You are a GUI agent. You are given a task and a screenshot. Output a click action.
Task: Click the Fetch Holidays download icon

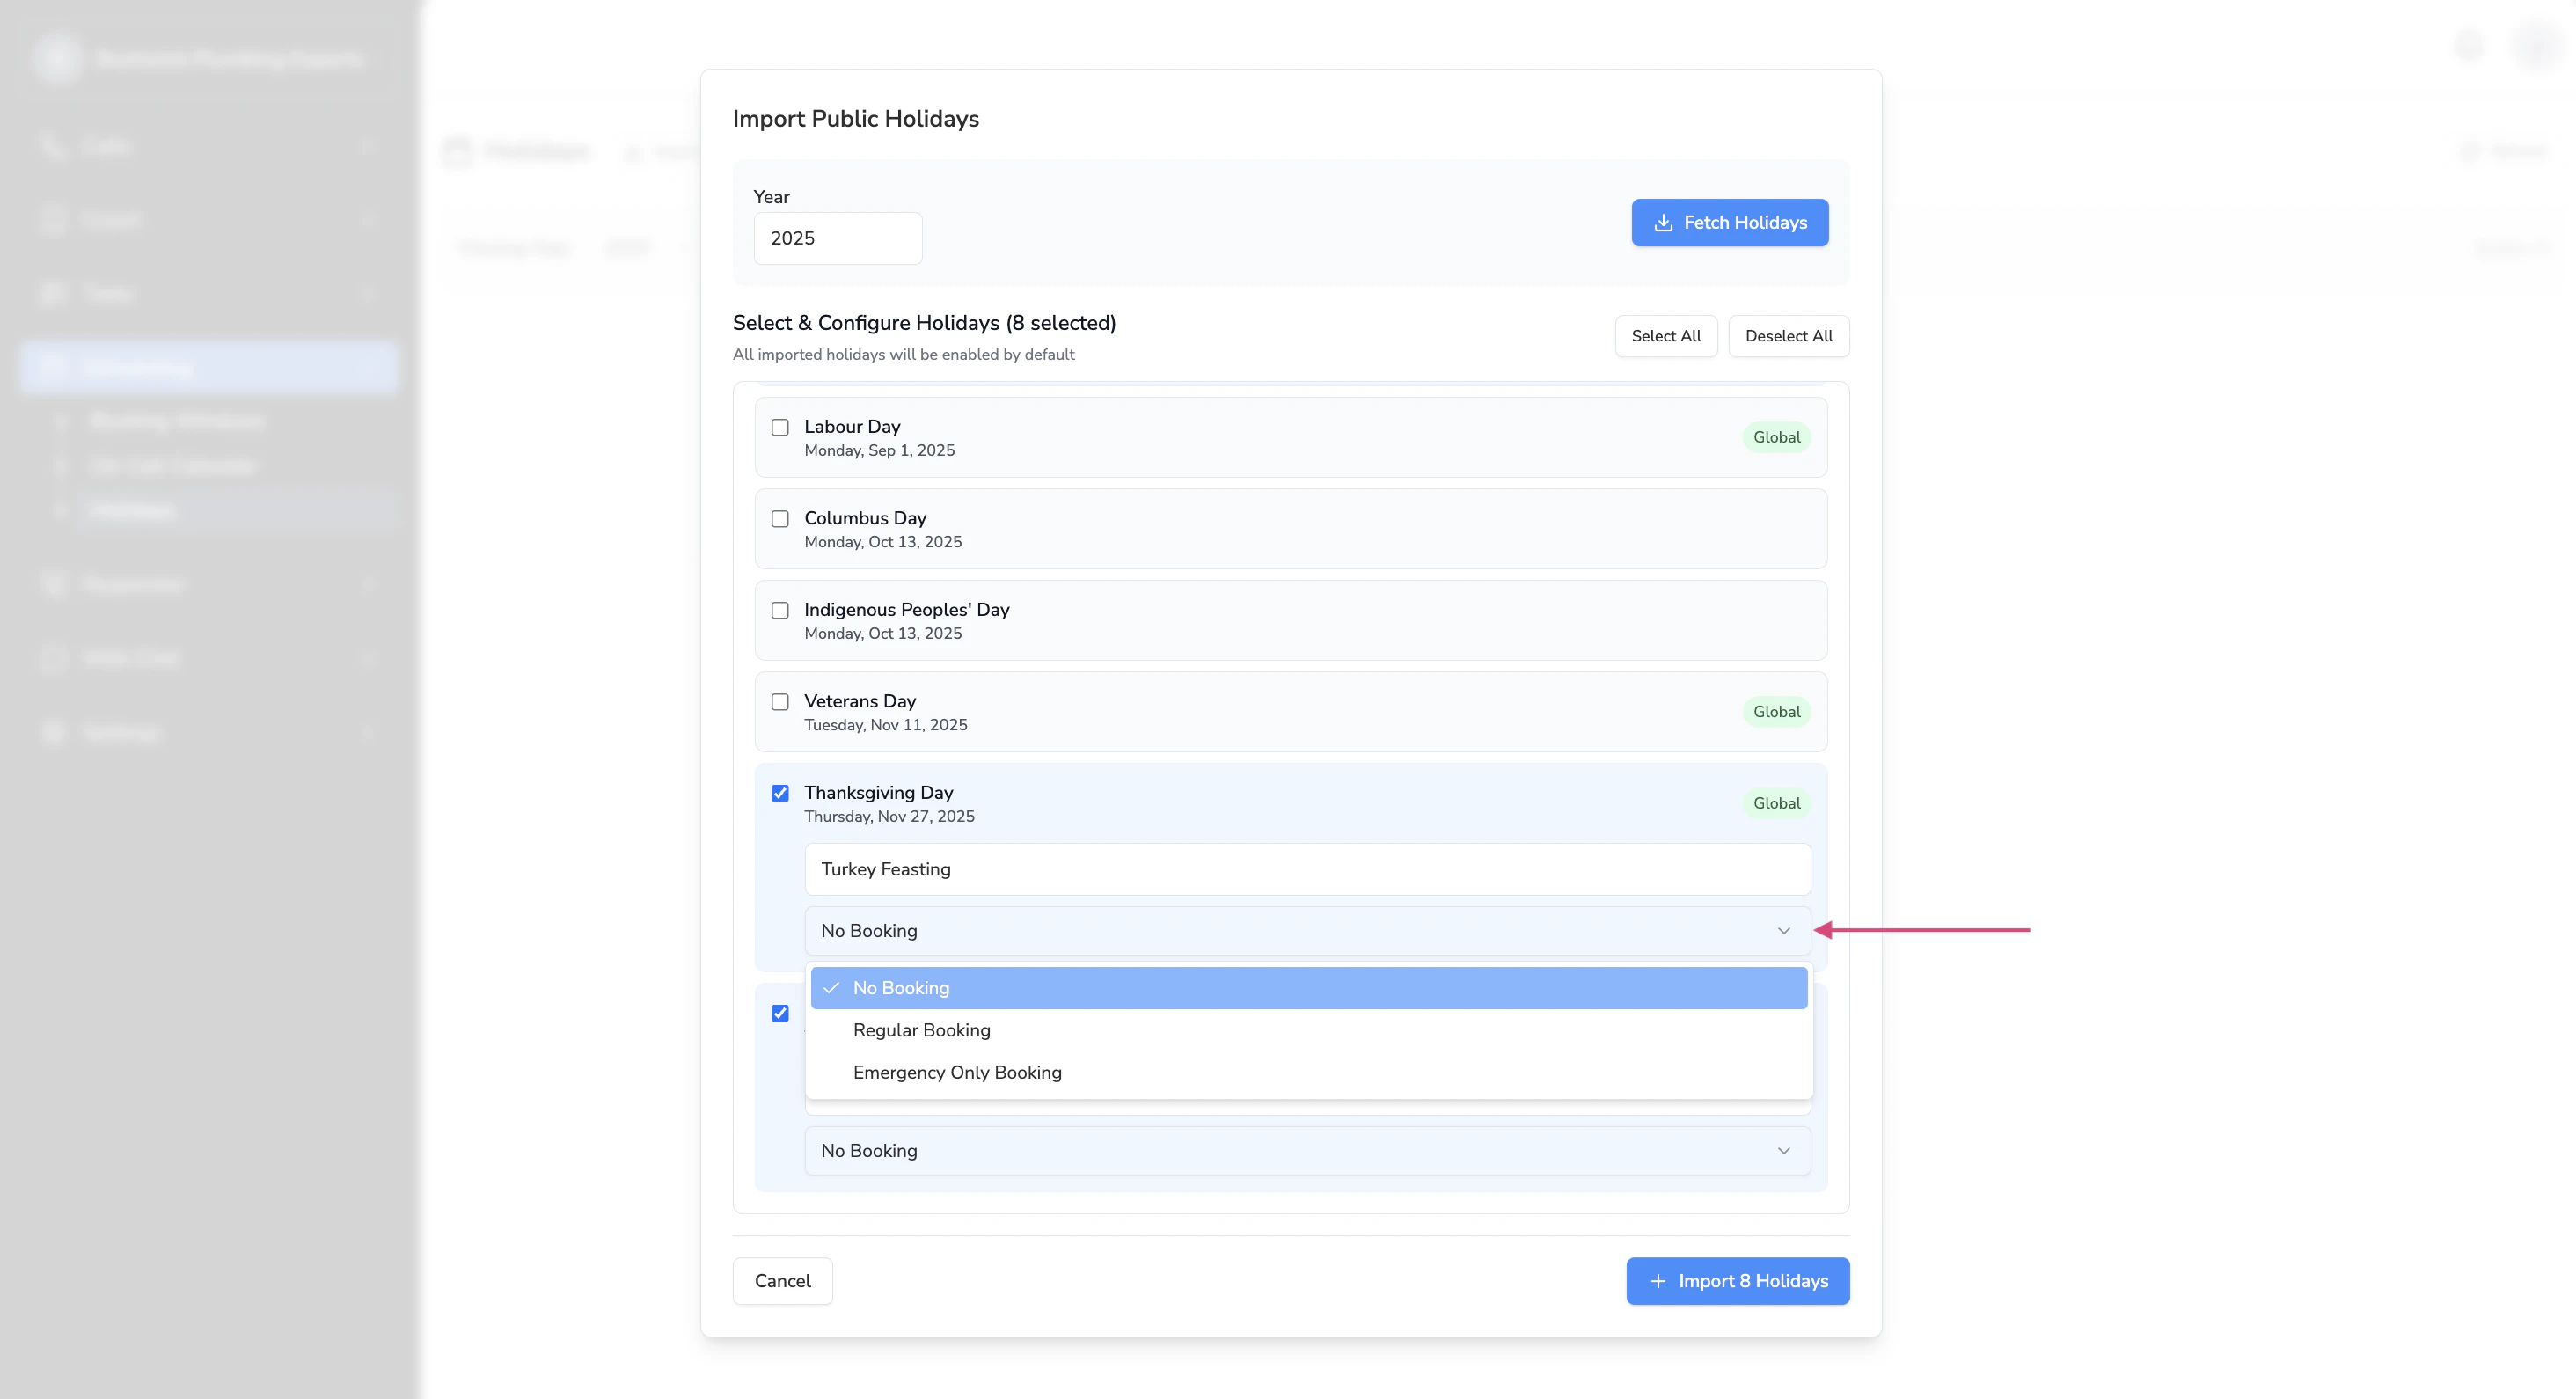[1662, 223]
